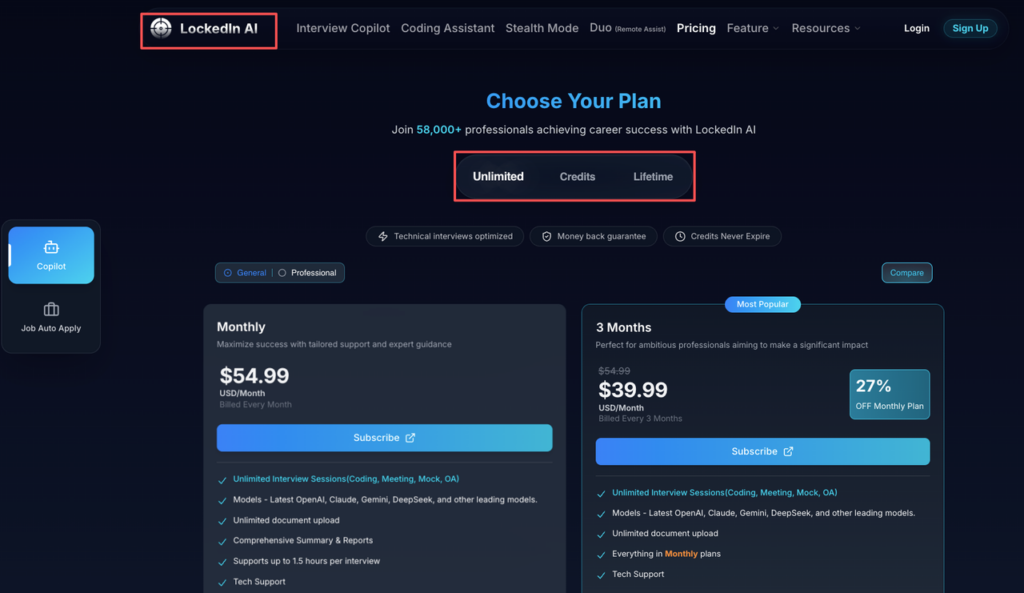This screenshot has height=593, width=1024.
Task: Subscribe to the Monthly plan
Action: click(x=384, y=437)
